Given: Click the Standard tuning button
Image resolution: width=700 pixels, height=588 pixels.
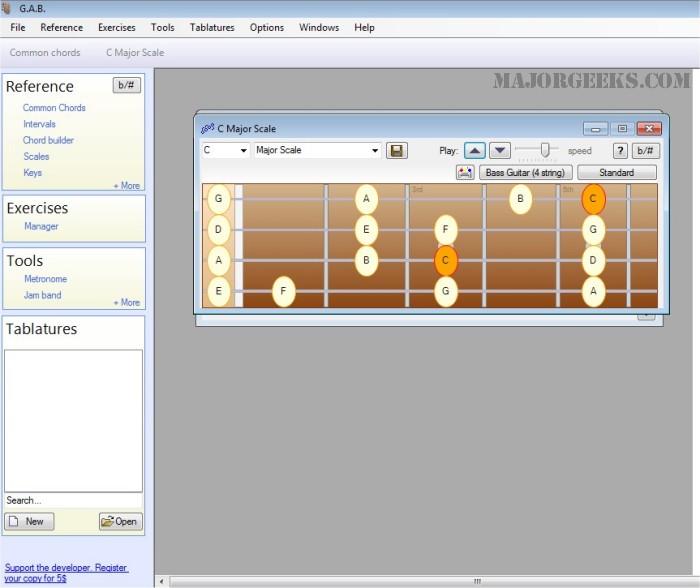Looking at the screenshot, I should (617, 172).
